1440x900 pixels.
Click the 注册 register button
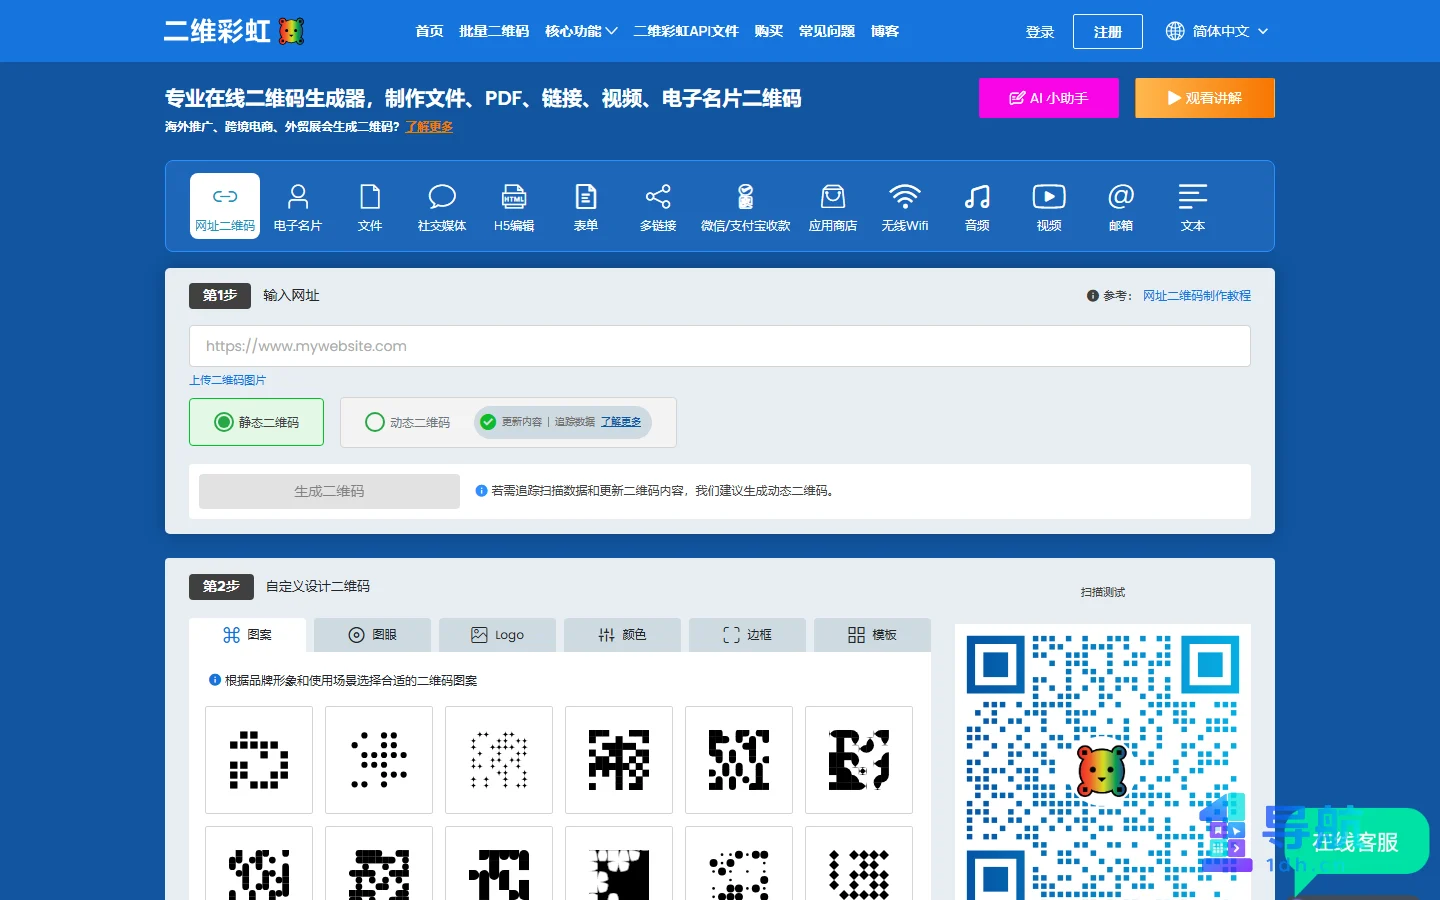click(1108, 32)
